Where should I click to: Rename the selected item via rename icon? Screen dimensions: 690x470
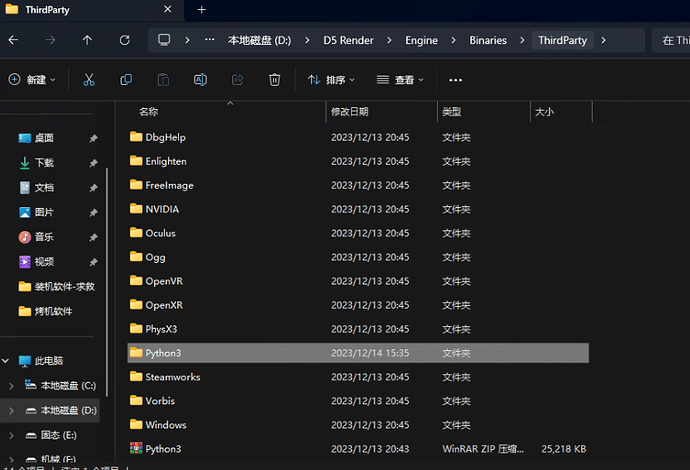(x=200, y=80)
